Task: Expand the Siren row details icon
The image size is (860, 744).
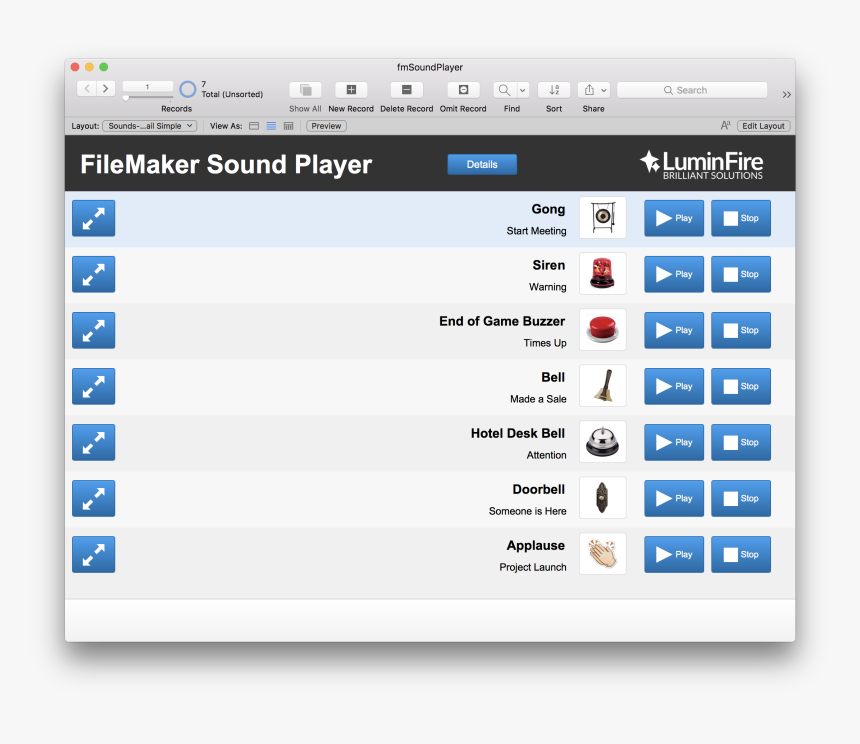Action: [x=94, y=274]
